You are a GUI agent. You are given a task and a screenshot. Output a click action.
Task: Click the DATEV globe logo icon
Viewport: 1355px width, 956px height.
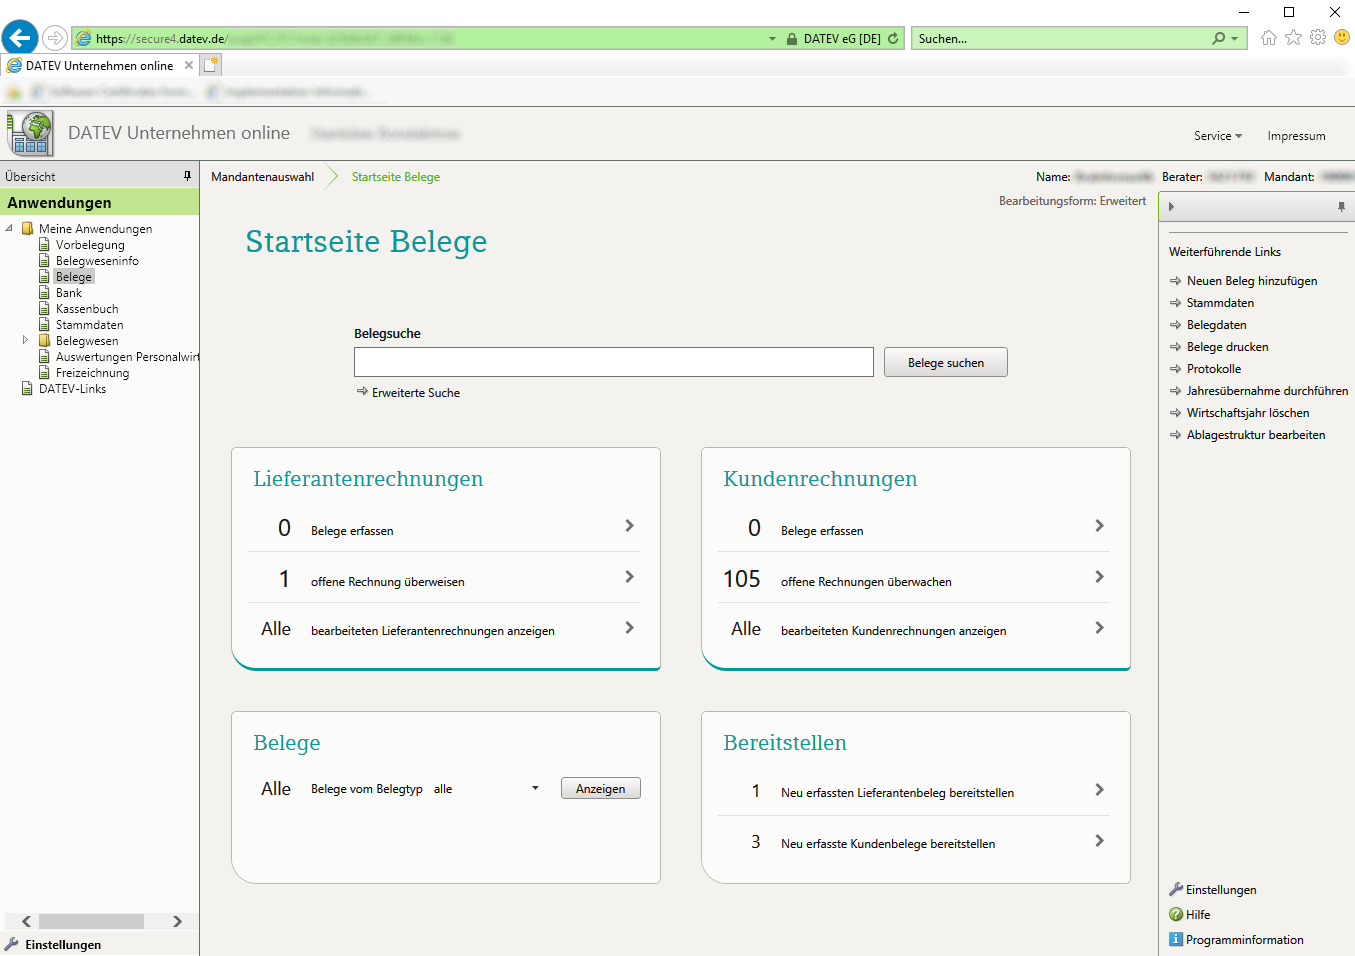30,133
